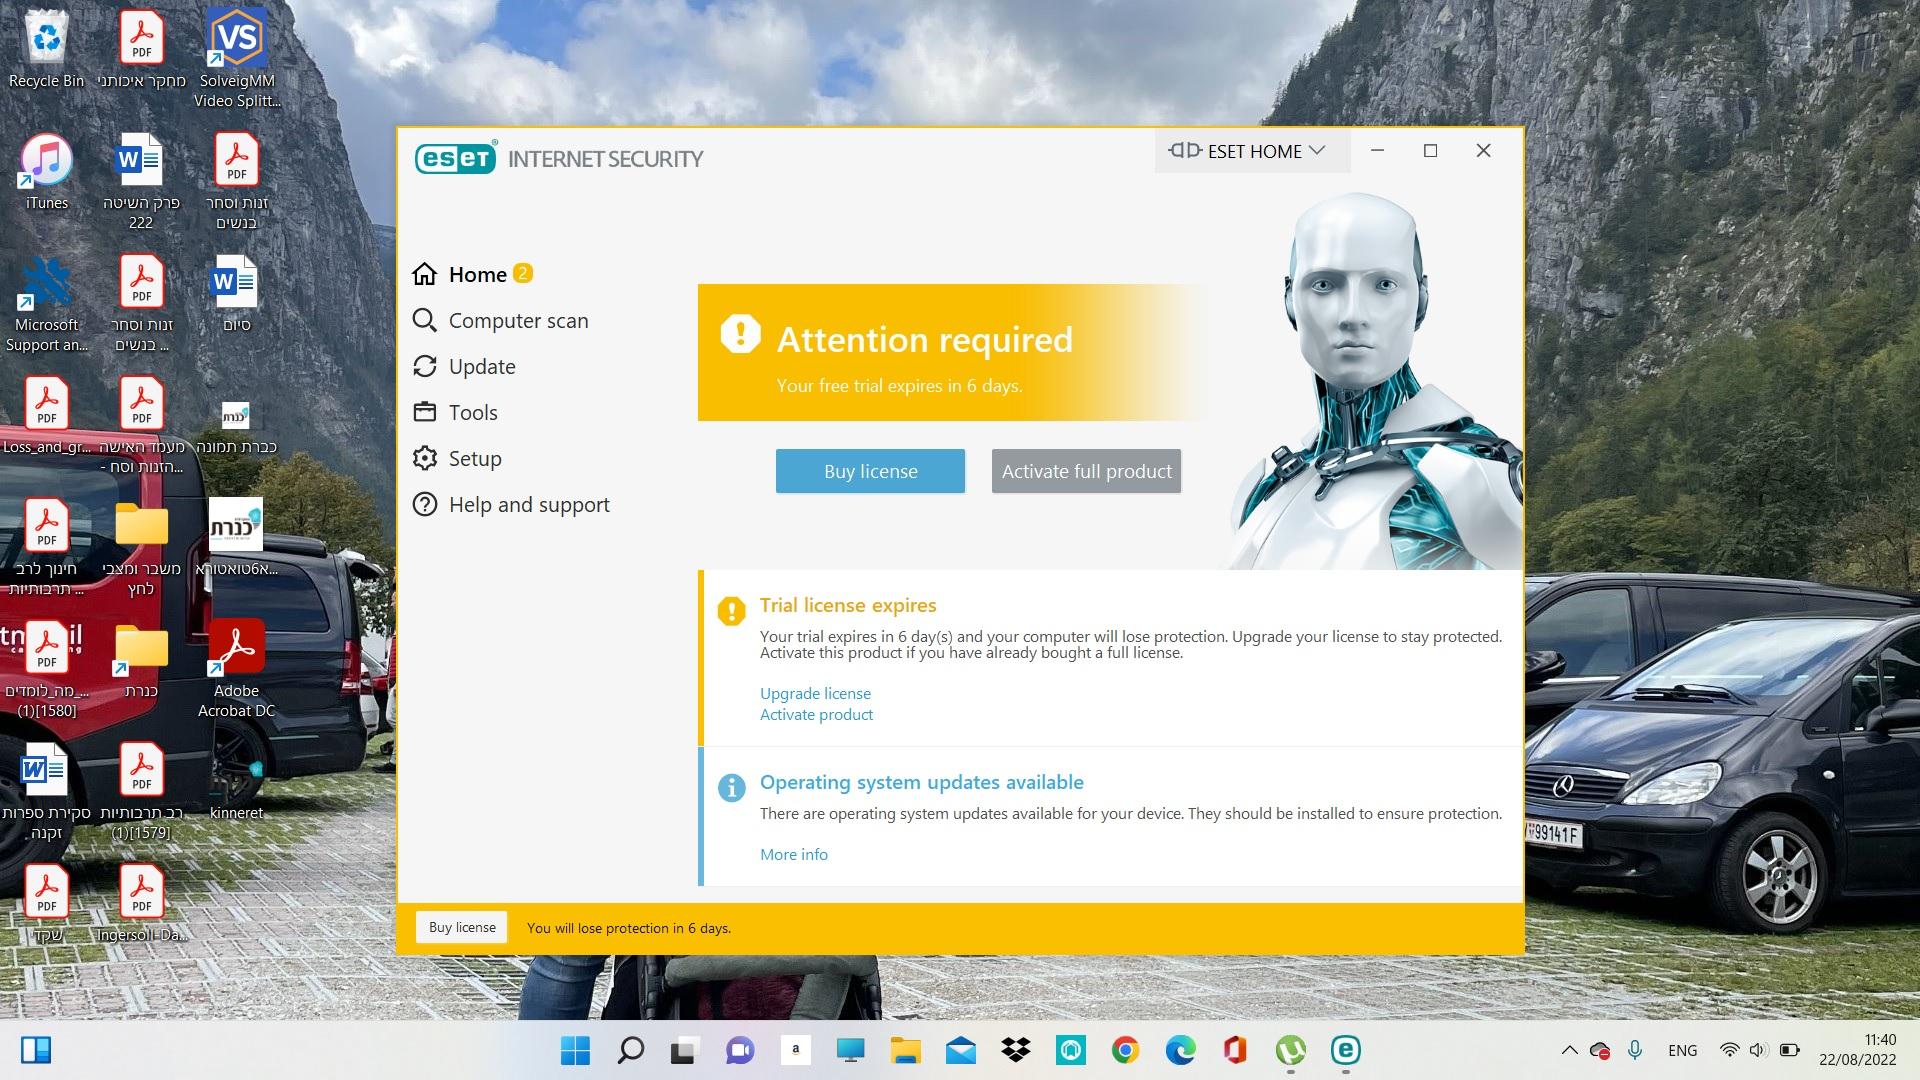The image size is (1920, 1080).
Task: Open Mail app from taskbar
Action: (x=960, y=1050)
